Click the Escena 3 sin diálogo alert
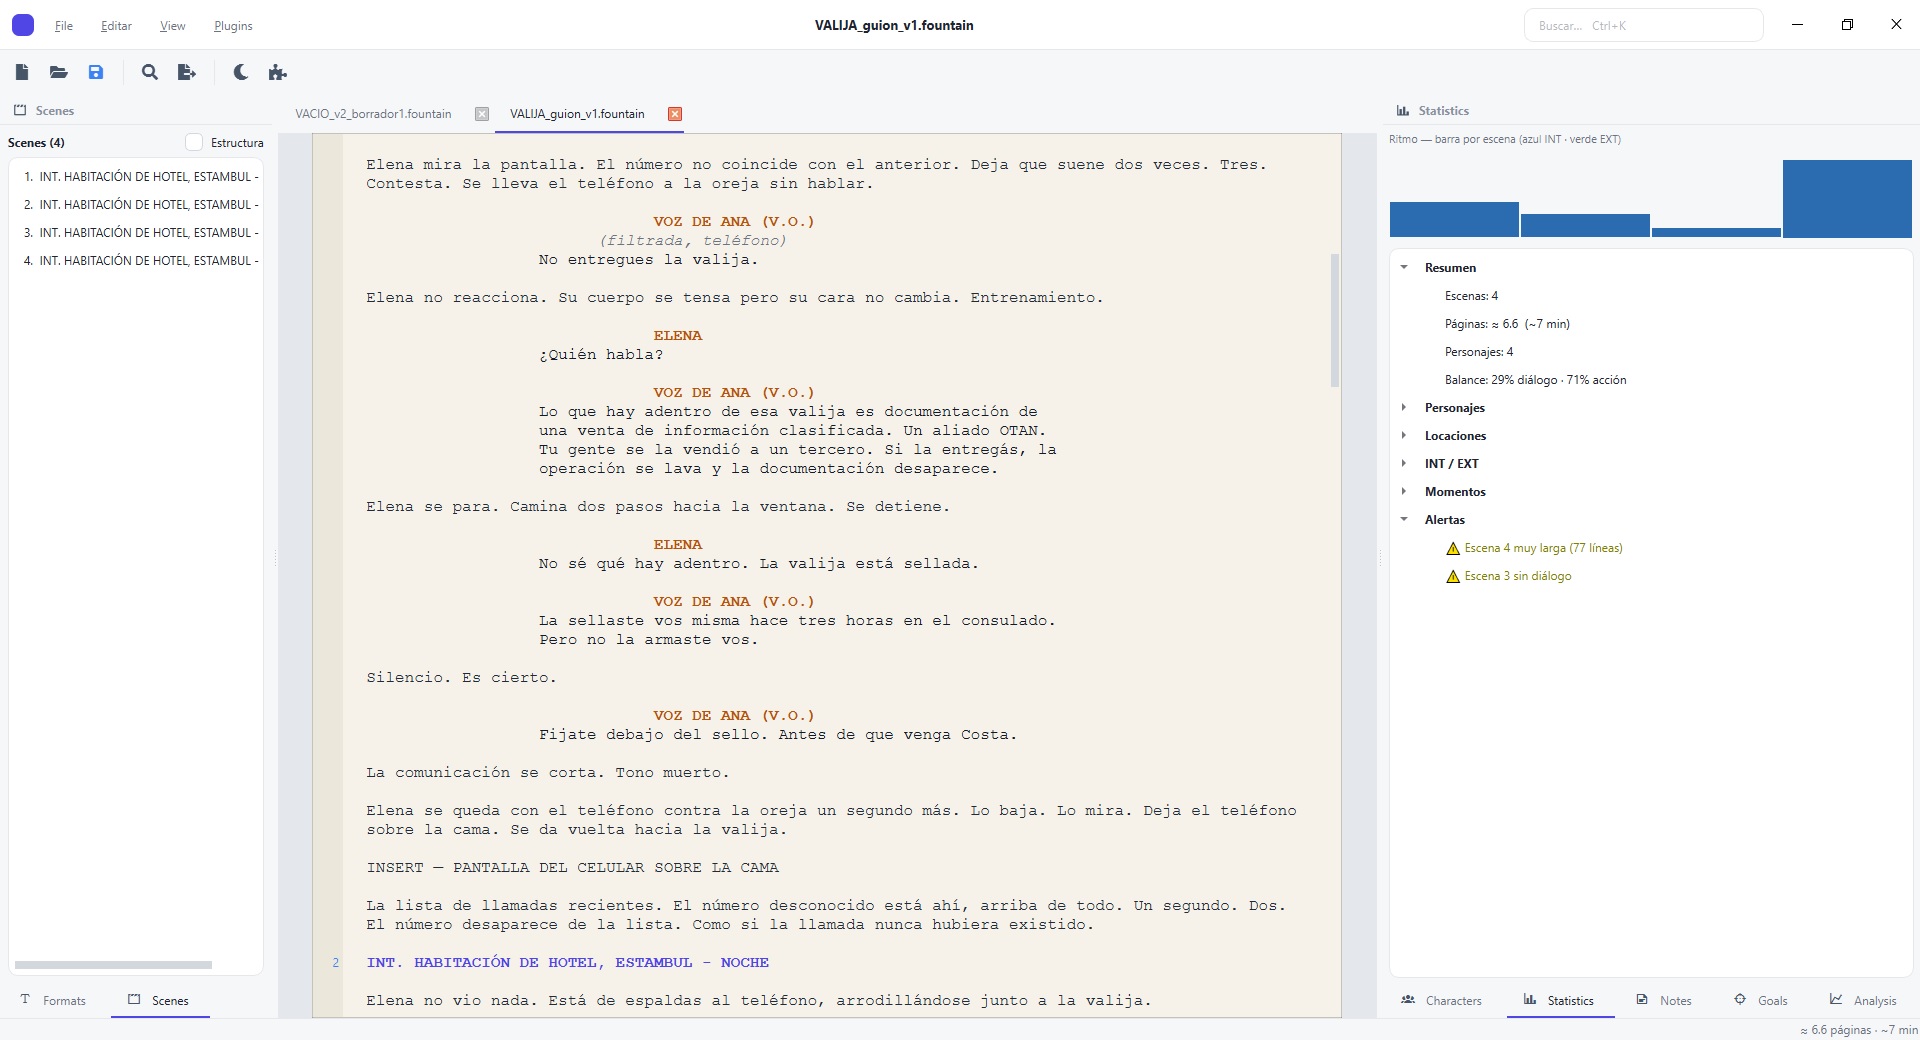 [1518, 576]
